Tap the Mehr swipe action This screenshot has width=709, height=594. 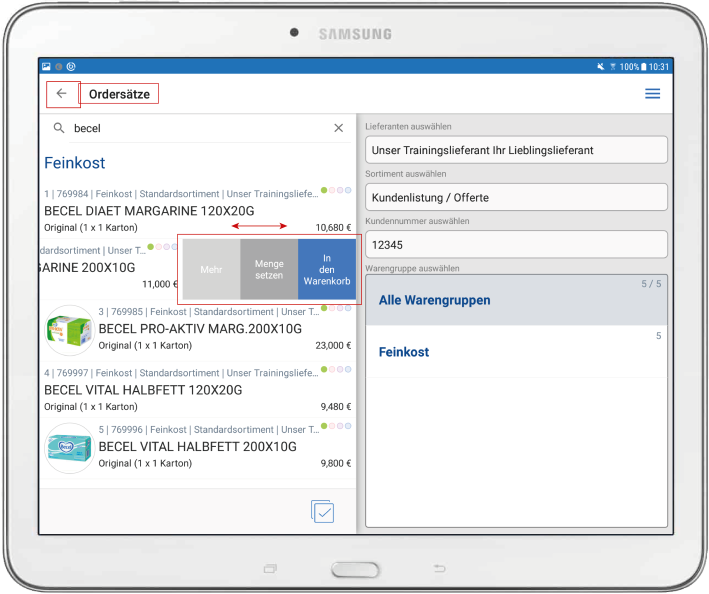(211, 269)
